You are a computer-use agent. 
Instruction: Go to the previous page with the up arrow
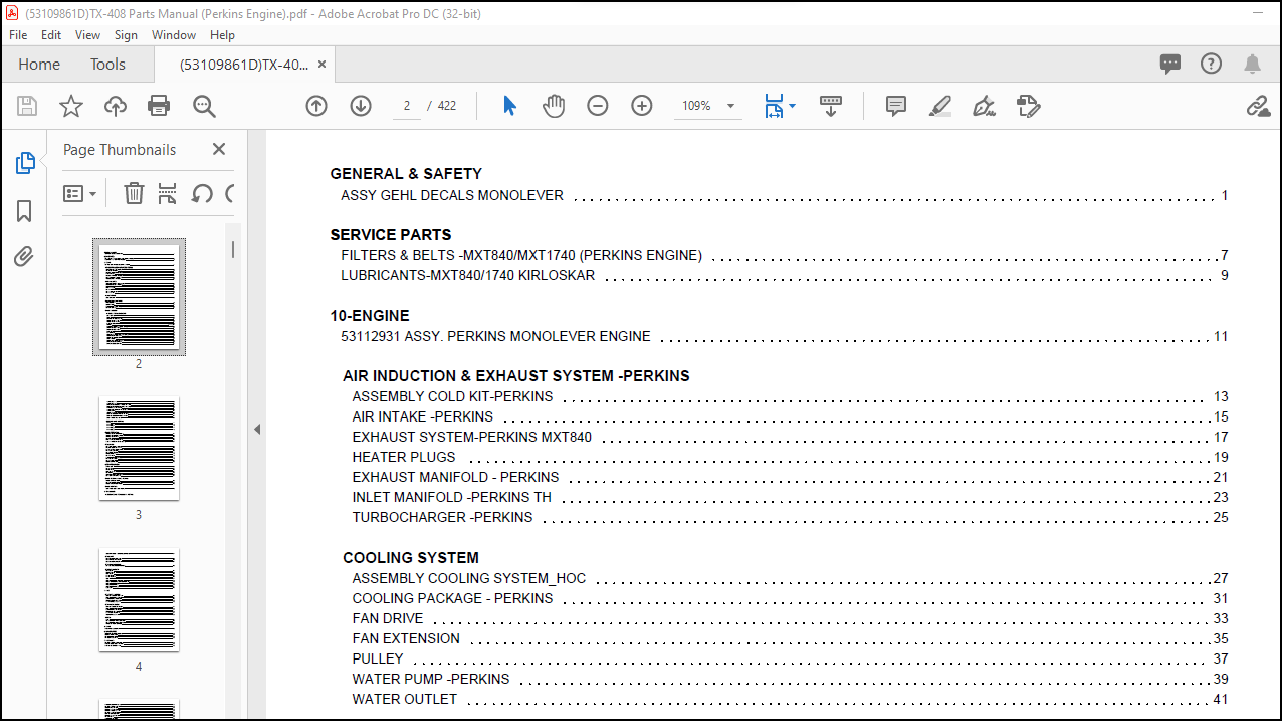(x=316, y=106)
